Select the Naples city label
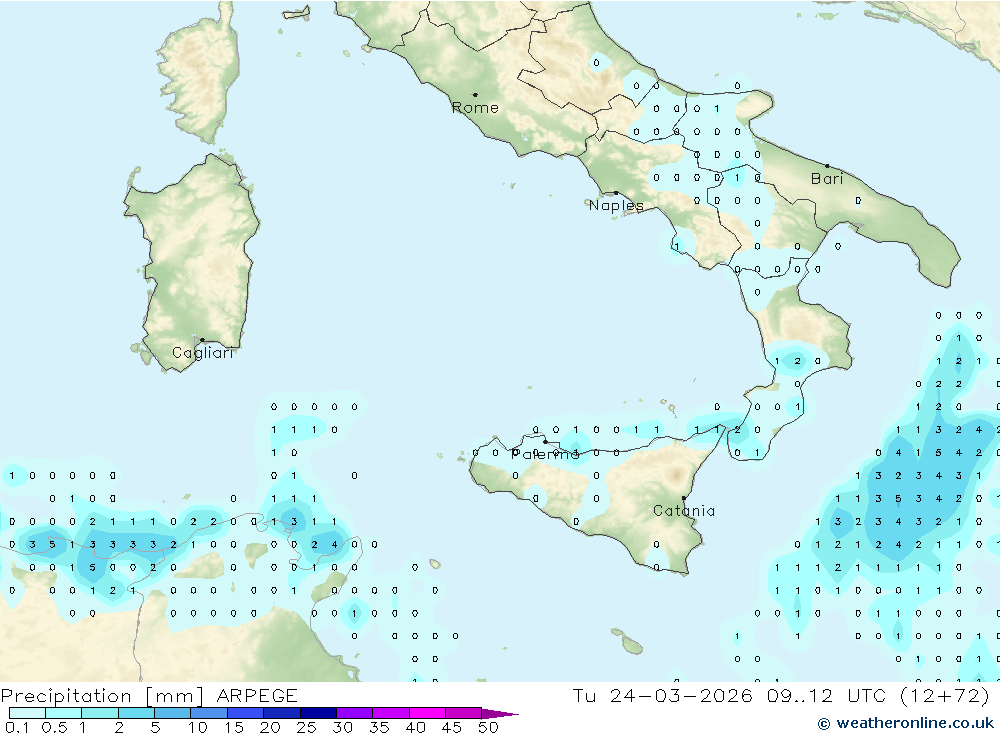 click(616, 205)
